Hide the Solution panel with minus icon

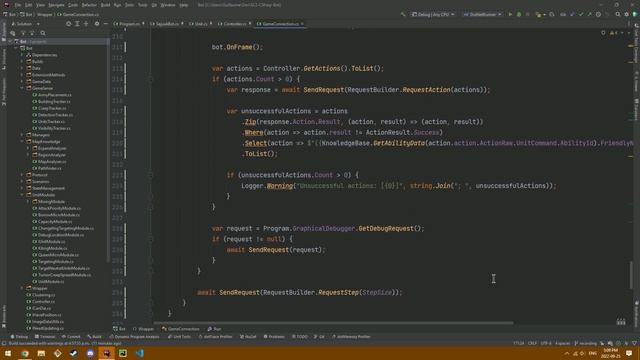pos(105,24)
